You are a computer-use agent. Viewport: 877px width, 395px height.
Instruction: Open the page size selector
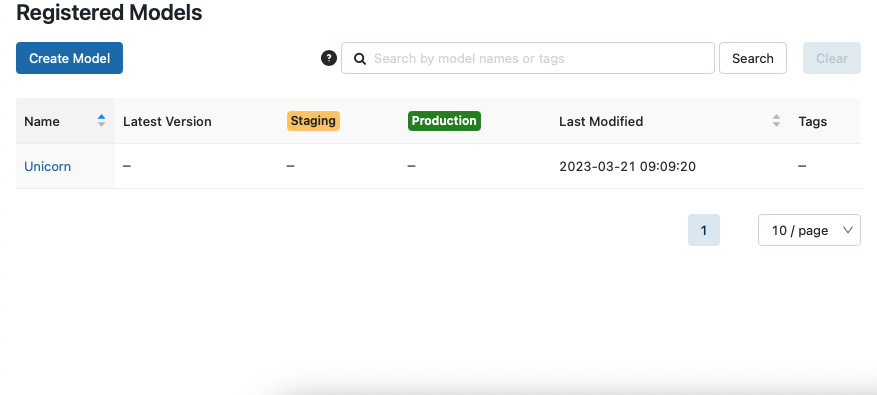click(809, 230)
